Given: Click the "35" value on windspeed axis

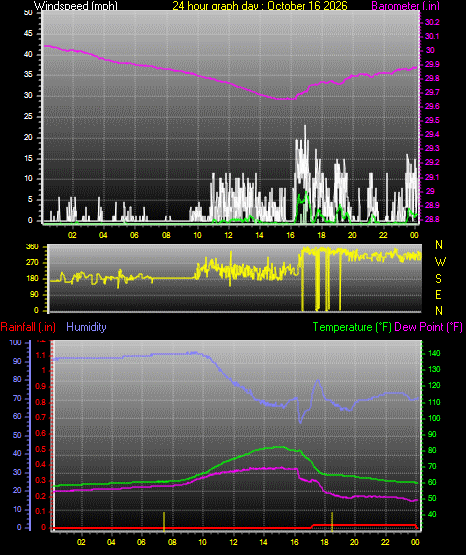Looking at the screenshot, I should click(x=28, y=75).
